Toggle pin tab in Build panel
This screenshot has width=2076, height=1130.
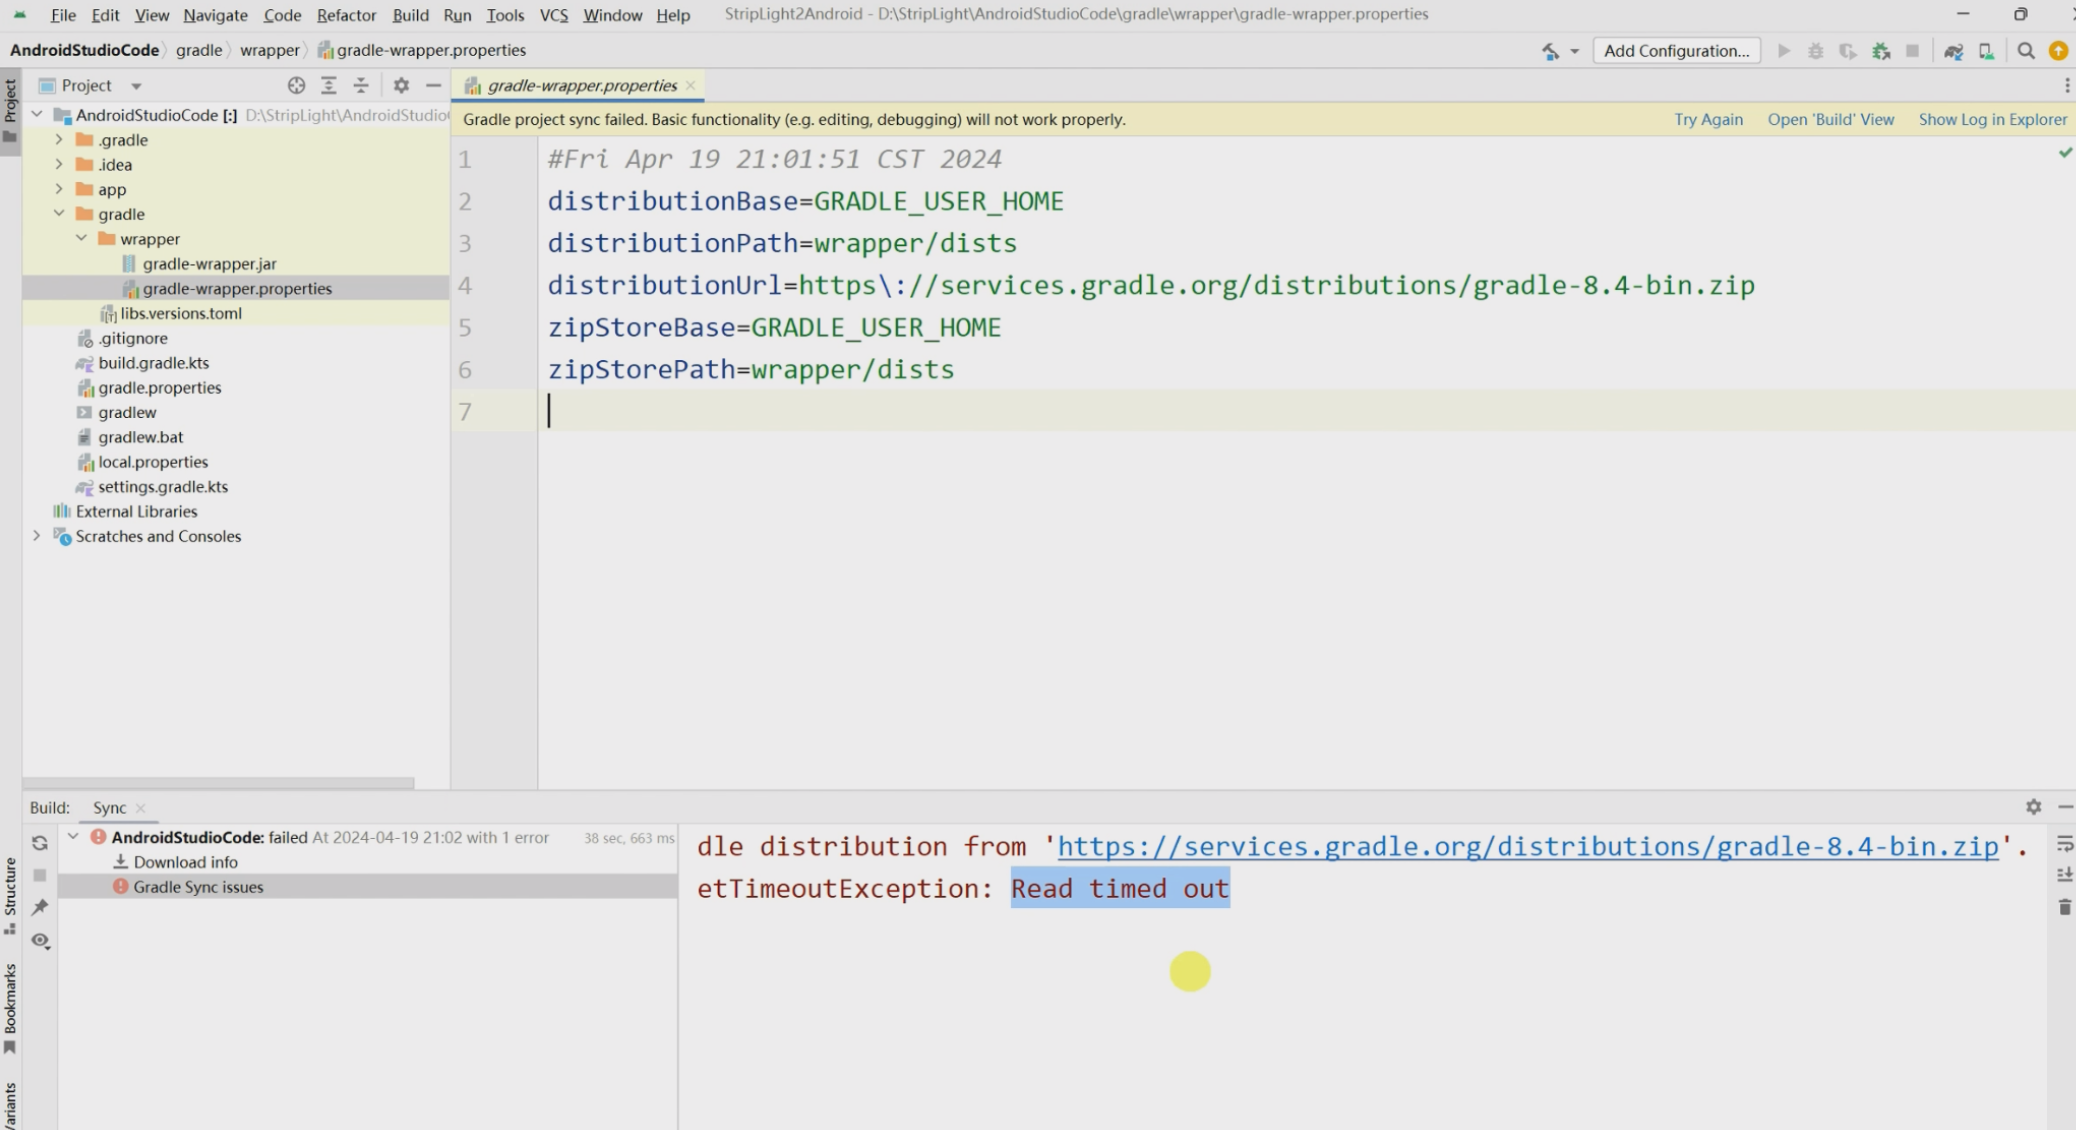click(40, 907)
